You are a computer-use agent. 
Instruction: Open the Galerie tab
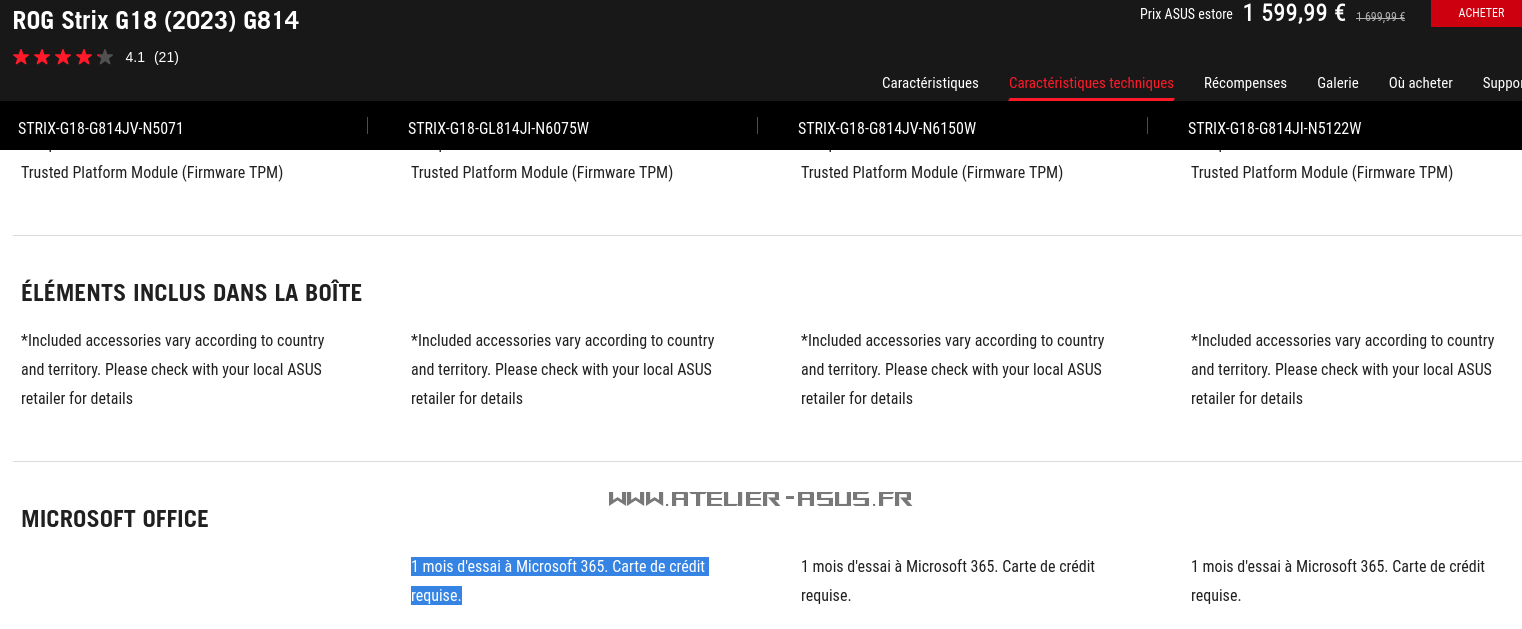[1338, 83]
